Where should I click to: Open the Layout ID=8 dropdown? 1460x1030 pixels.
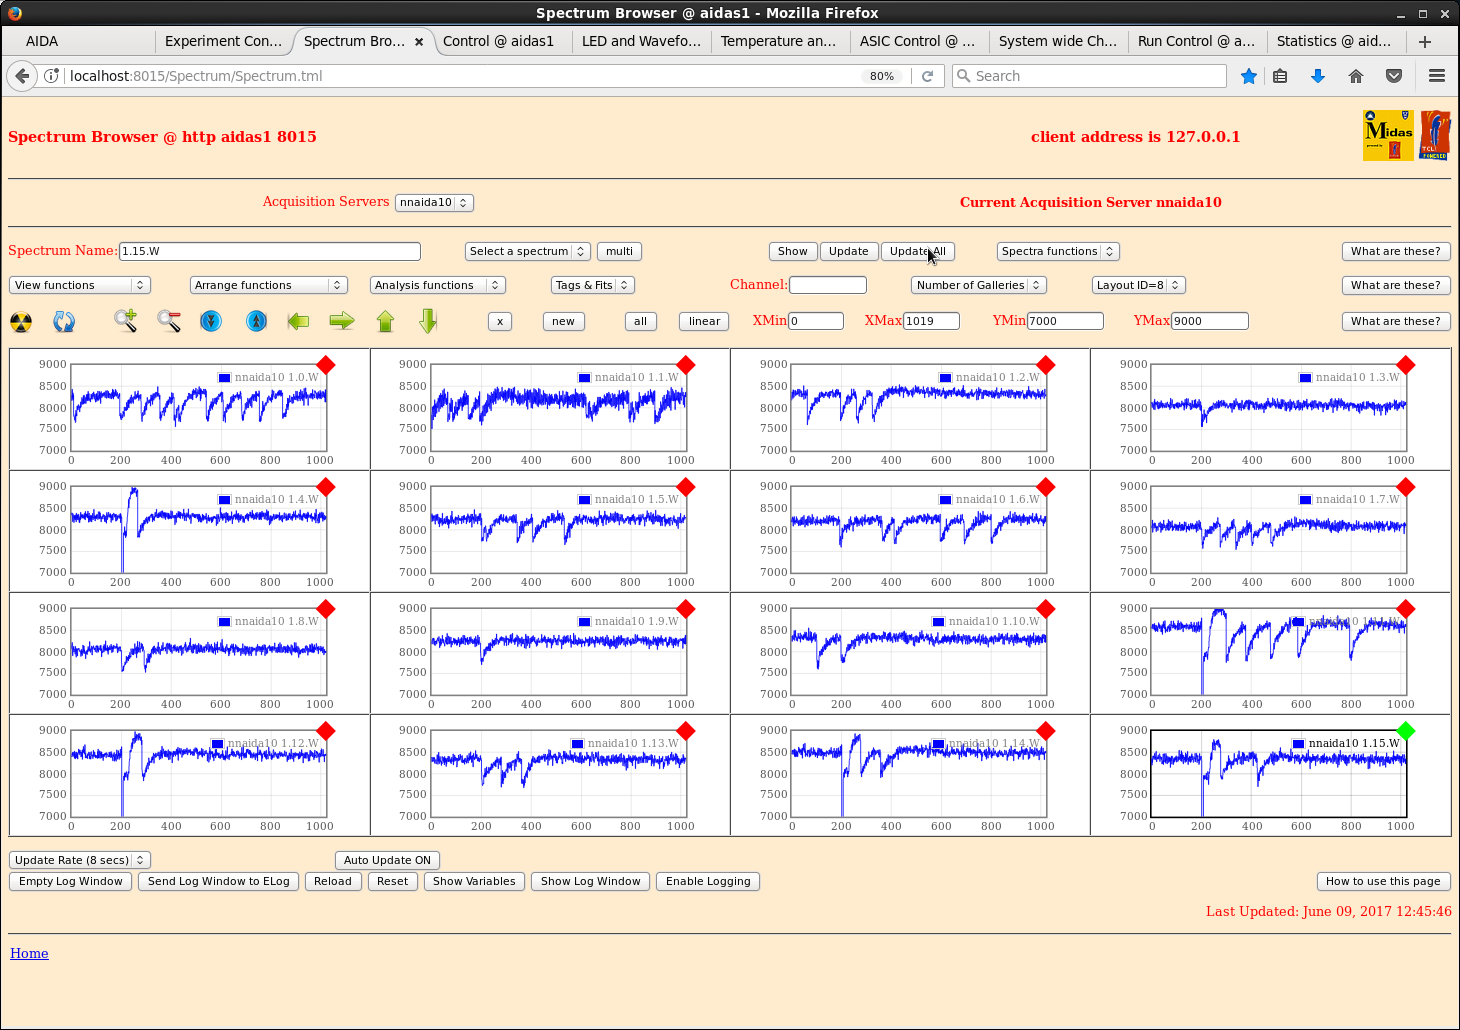[x=1139, y=285]
